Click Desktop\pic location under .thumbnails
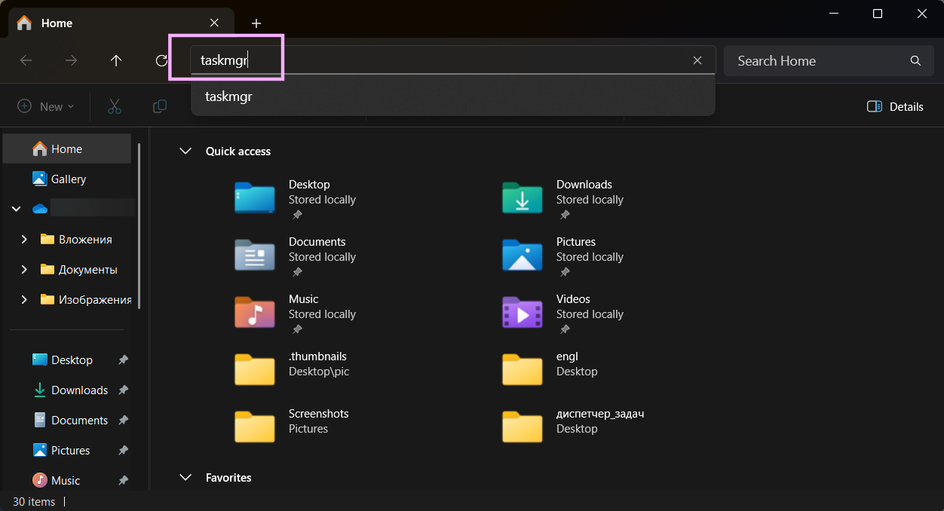Screen dimensions: 944x511 (x=318, y=371)
